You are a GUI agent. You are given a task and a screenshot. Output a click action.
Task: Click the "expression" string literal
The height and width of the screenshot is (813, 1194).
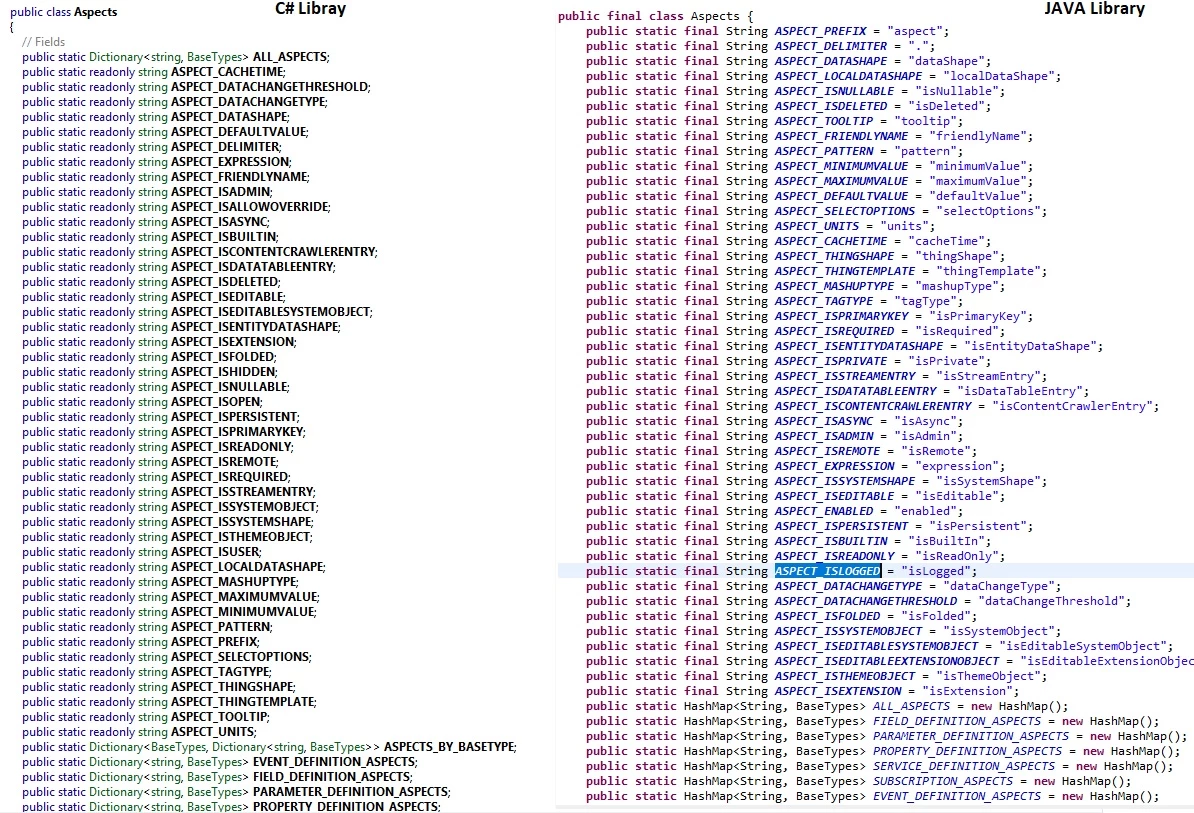pos(956,466)
